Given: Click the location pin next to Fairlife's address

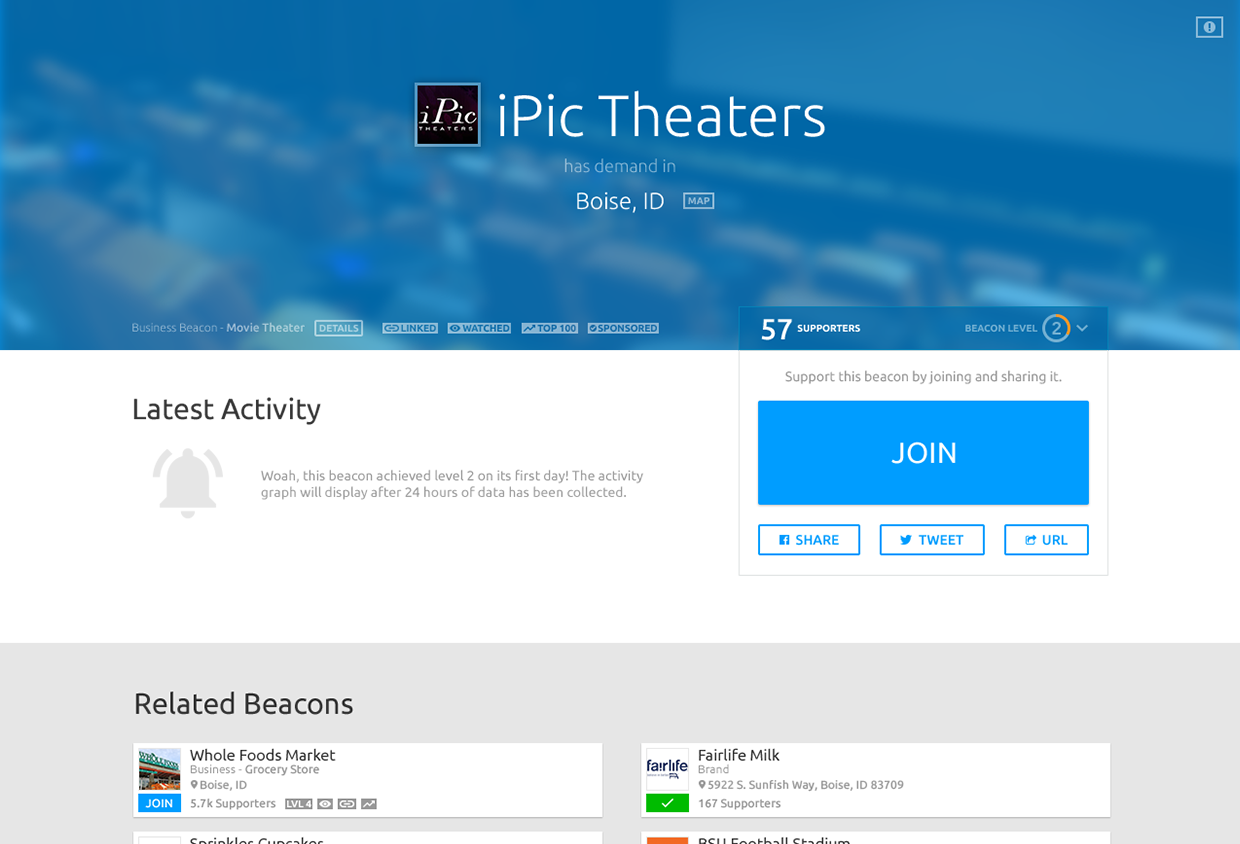Looking at the screenshot, I should [x=702, y=785].
